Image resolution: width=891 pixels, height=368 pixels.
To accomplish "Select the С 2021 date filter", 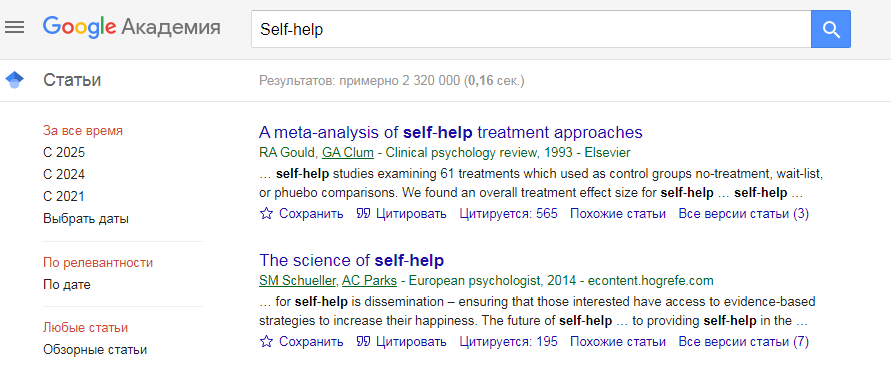I will 64,196.
